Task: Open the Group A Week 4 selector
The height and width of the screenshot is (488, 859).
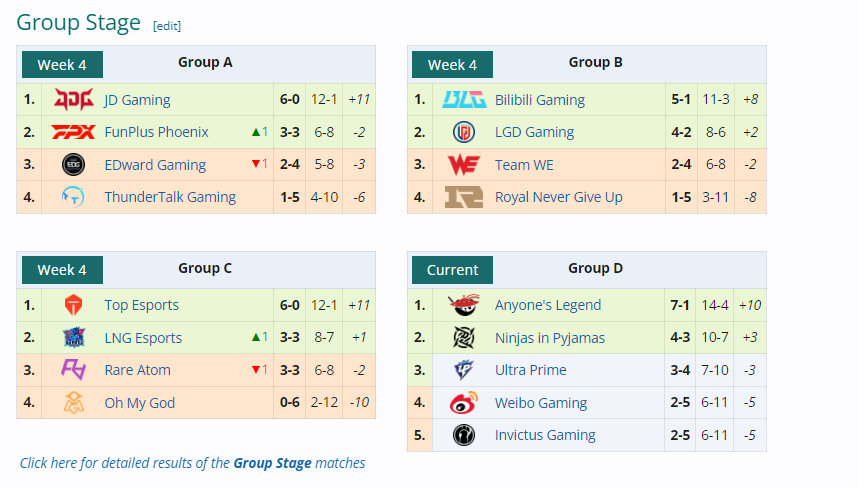Action: (x=62, y=65)
